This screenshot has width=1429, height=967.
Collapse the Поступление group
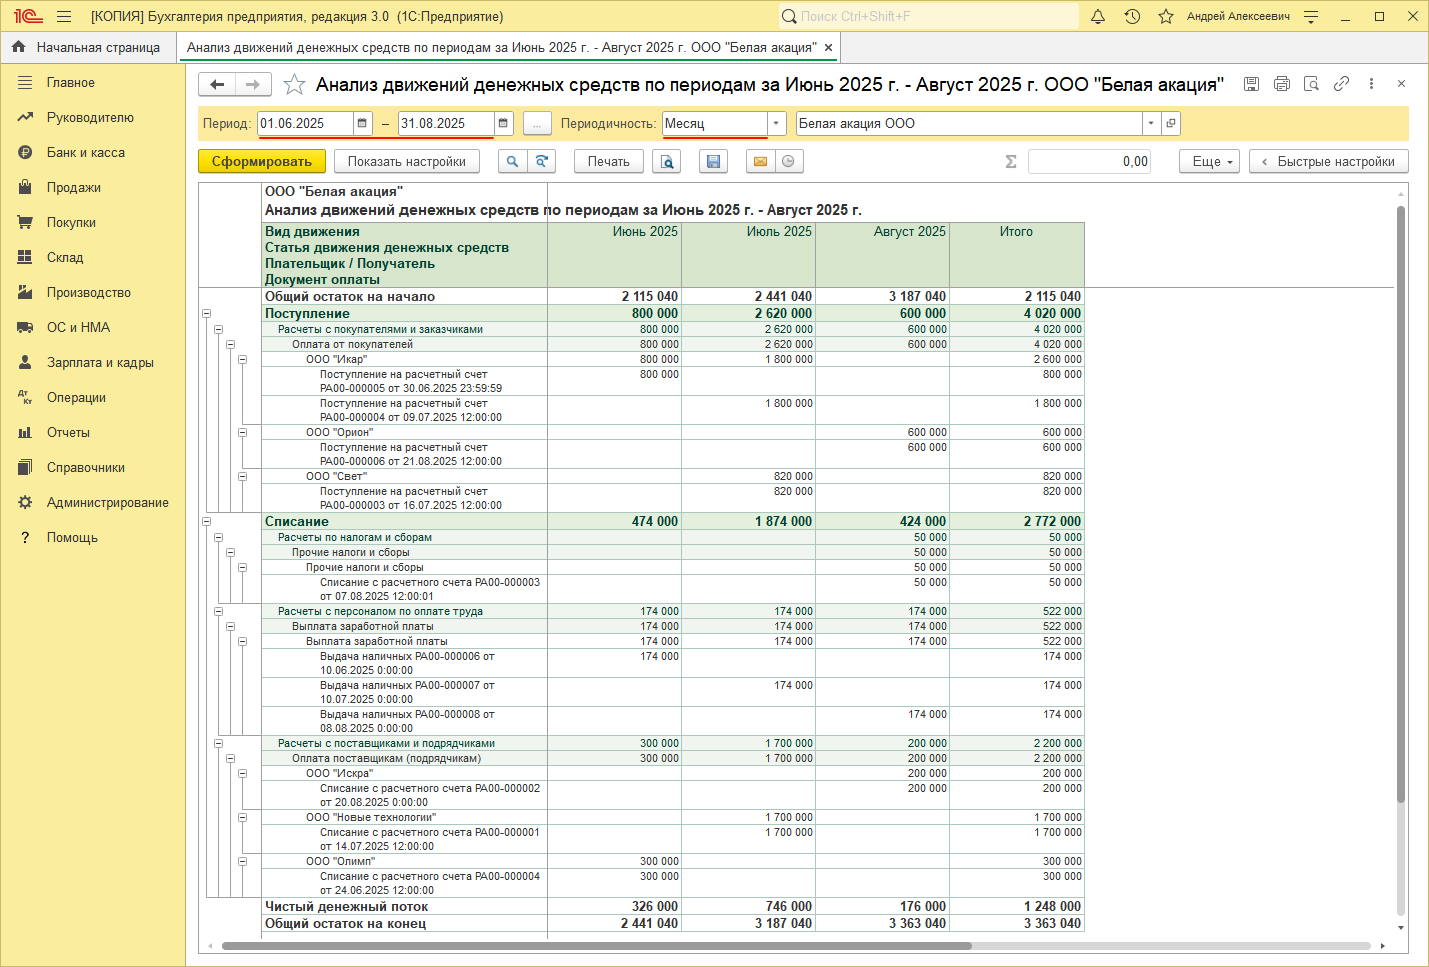207,314
